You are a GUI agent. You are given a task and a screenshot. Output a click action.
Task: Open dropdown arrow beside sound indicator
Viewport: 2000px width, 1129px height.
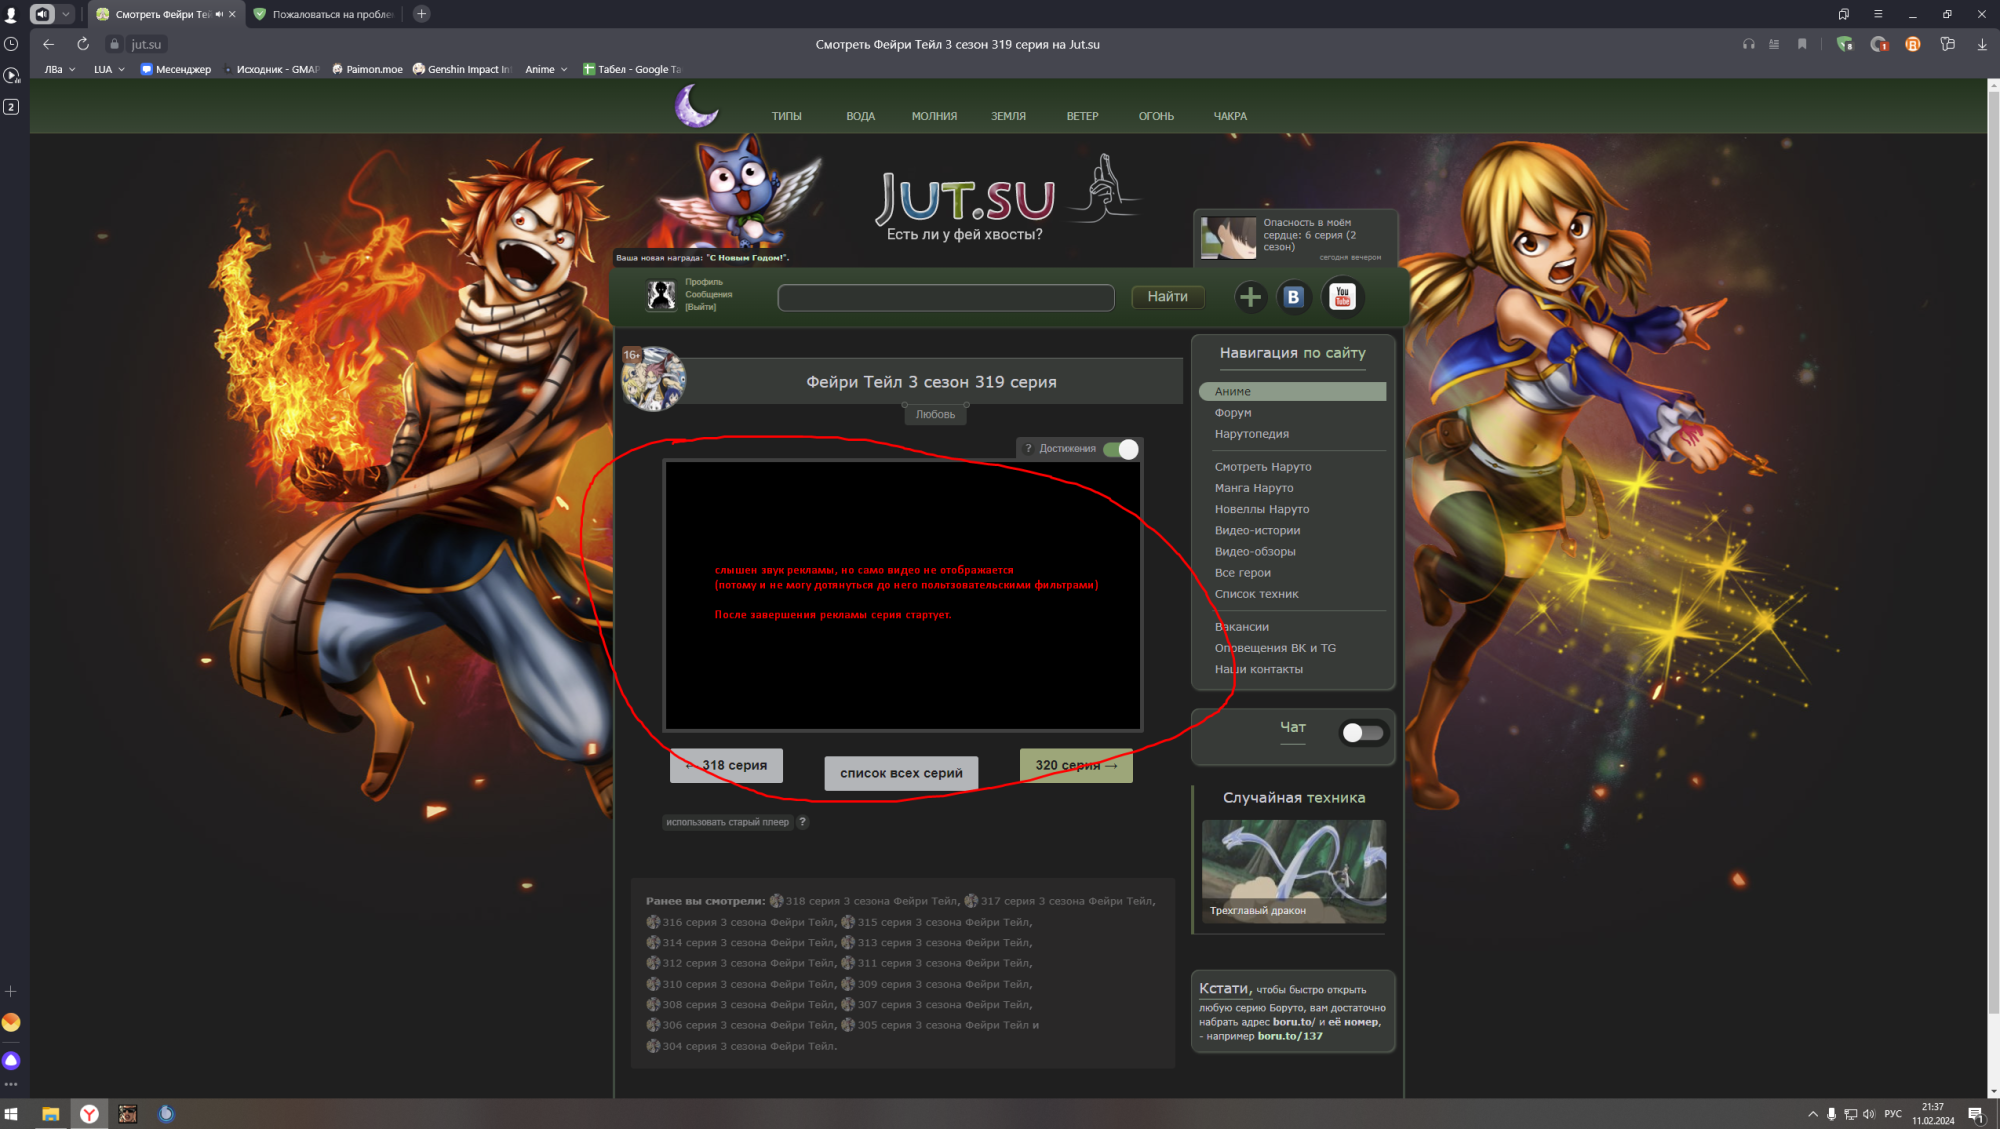click(x=66, y=14)
